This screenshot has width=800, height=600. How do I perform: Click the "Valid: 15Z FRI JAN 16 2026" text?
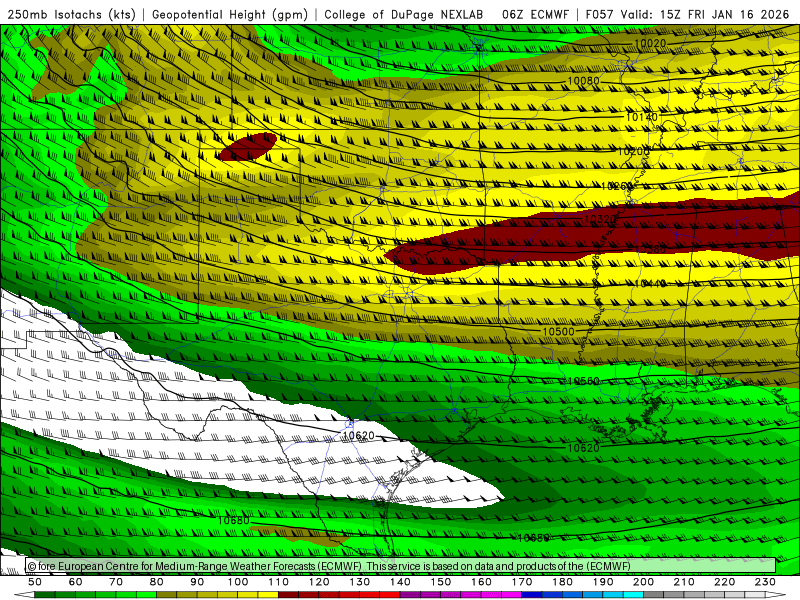(705, 14)
